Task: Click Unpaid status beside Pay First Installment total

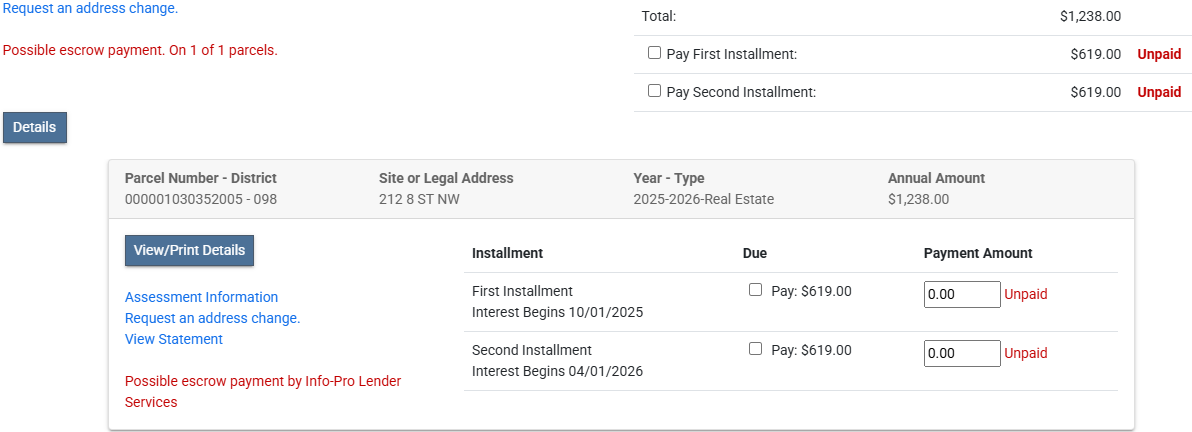Action: coord(1159,54)
